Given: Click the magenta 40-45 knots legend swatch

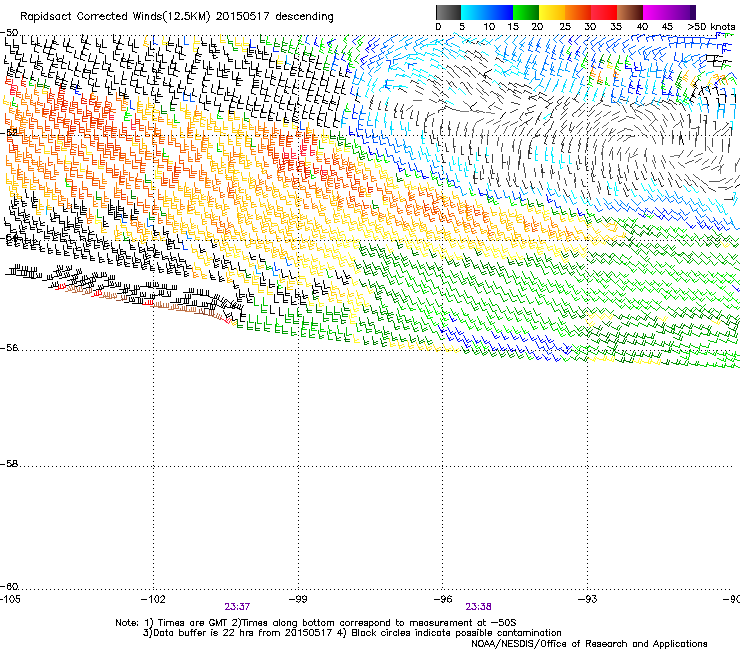Looking at the screenshot, I should [x=656, y=12].
